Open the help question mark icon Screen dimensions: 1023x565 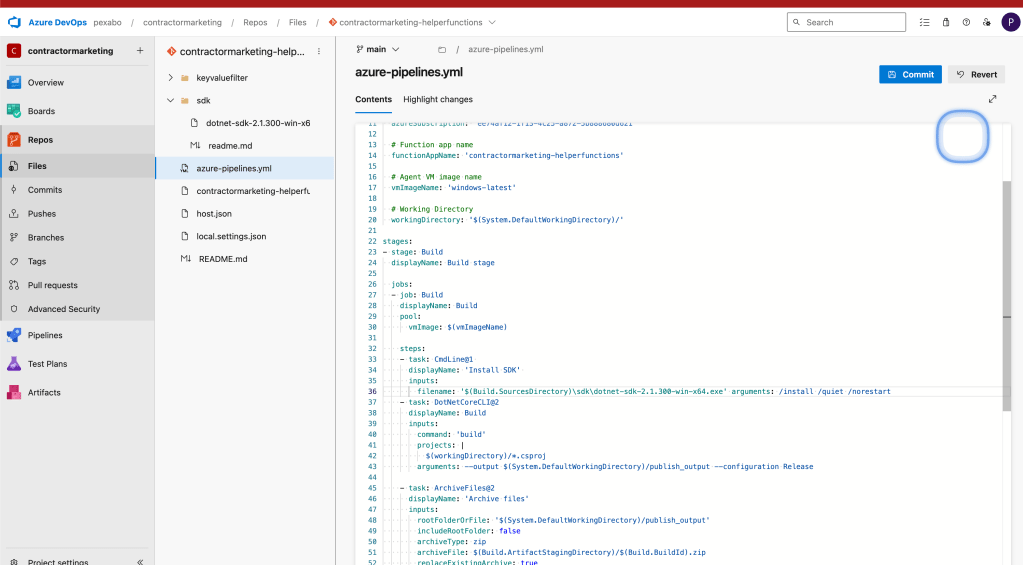point(966,22)
